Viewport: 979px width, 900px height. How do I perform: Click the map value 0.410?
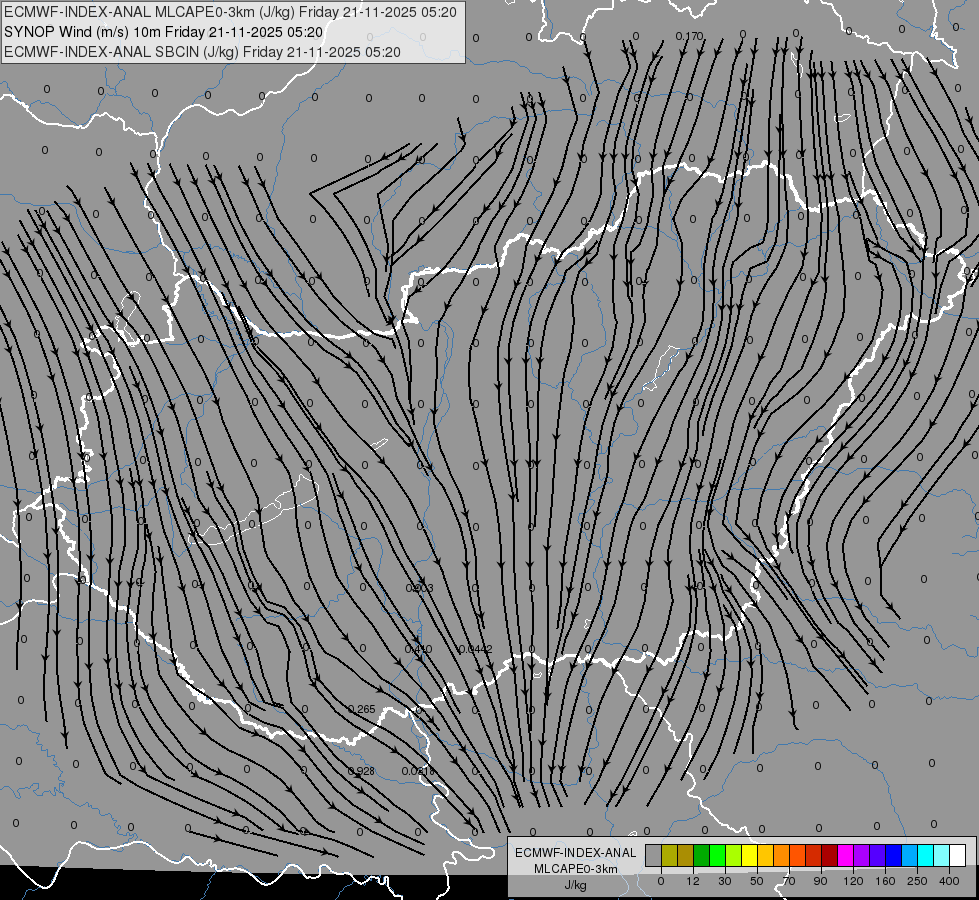[418, 649]
